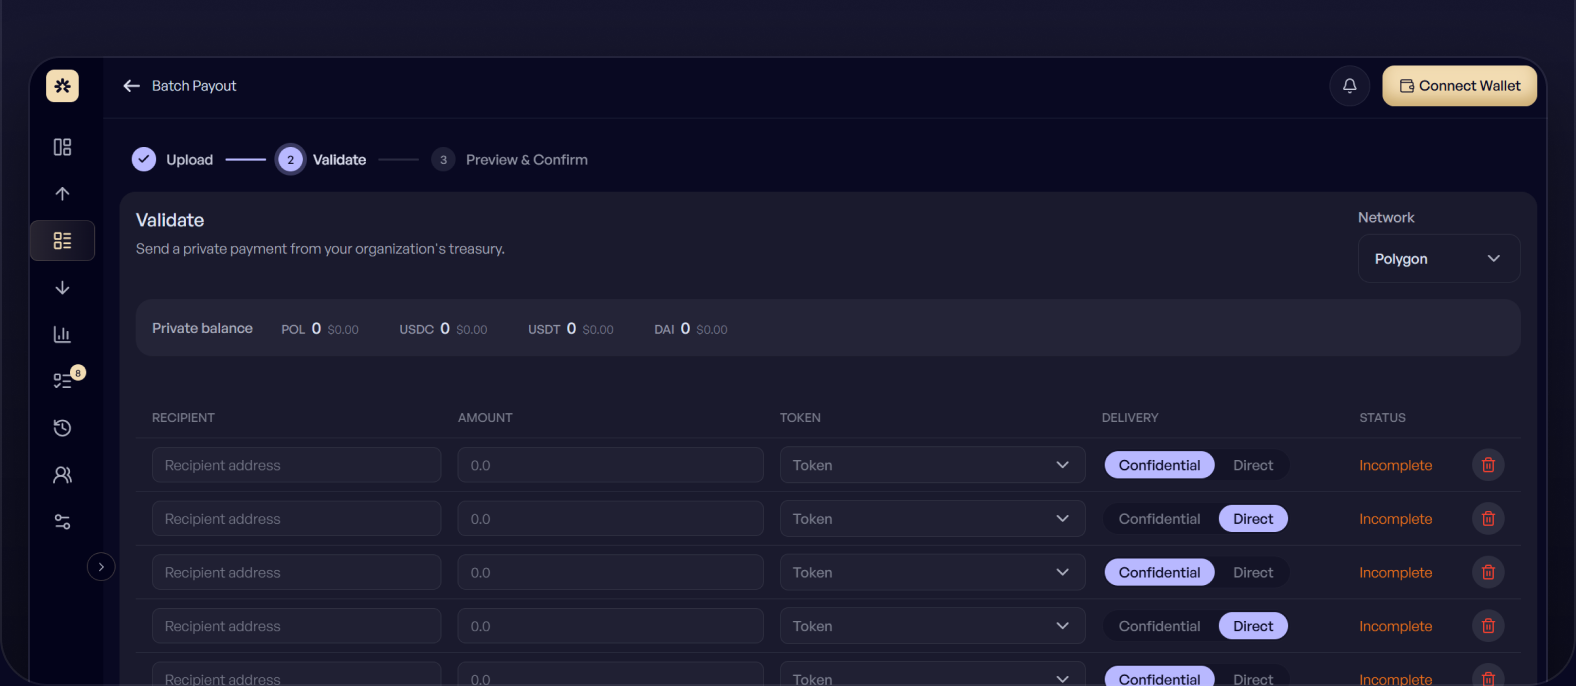Click the second row Incomplete status
The height and width of the screenshot is (686, 1576).
[x=1395, y=519]
